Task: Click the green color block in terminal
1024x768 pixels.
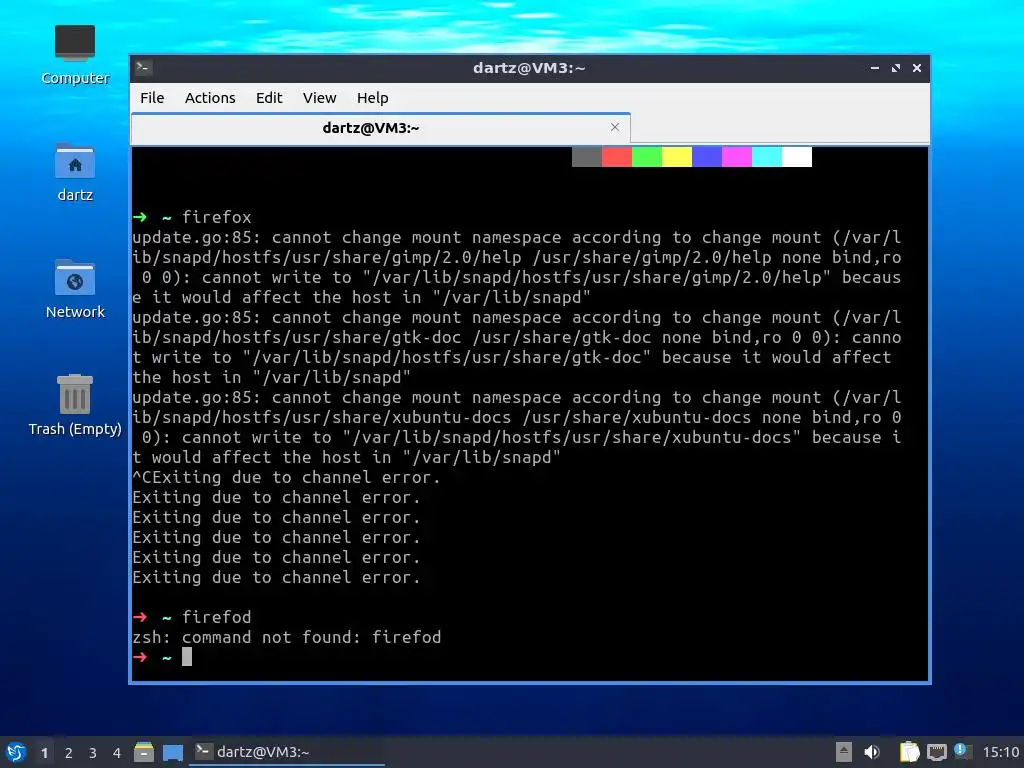Action: (x=647, y=157)
